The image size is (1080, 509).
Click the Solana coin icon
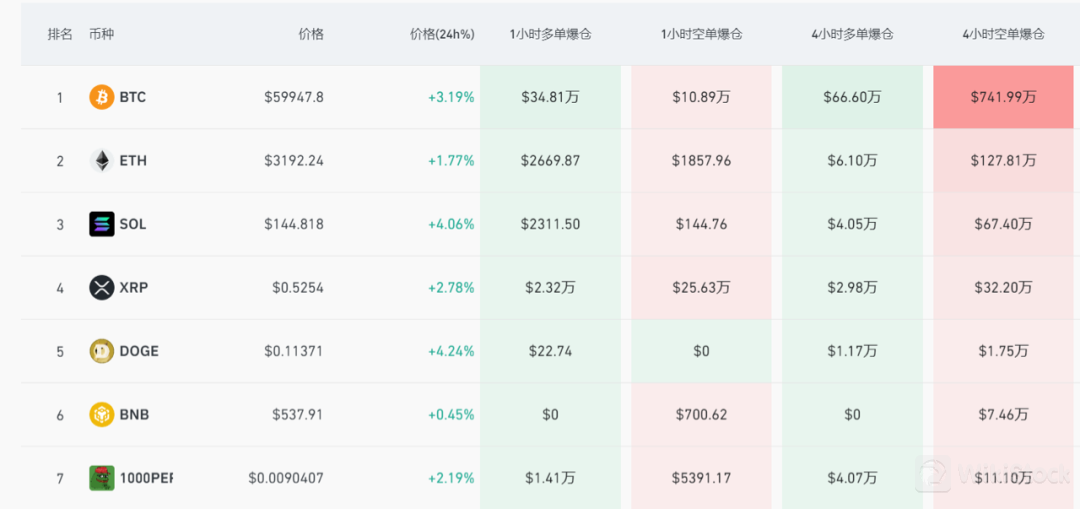(102, 224)
